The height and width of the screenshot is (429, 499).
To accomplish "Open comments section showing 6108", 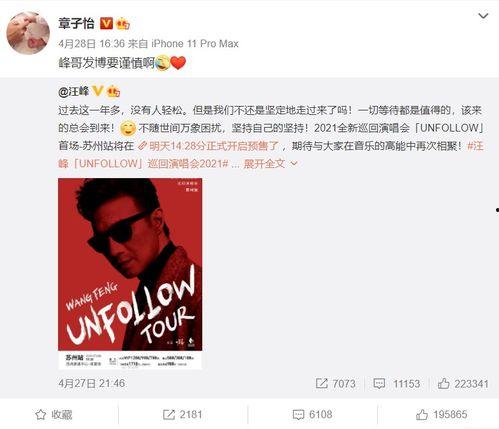I will (x=312, y=415).
